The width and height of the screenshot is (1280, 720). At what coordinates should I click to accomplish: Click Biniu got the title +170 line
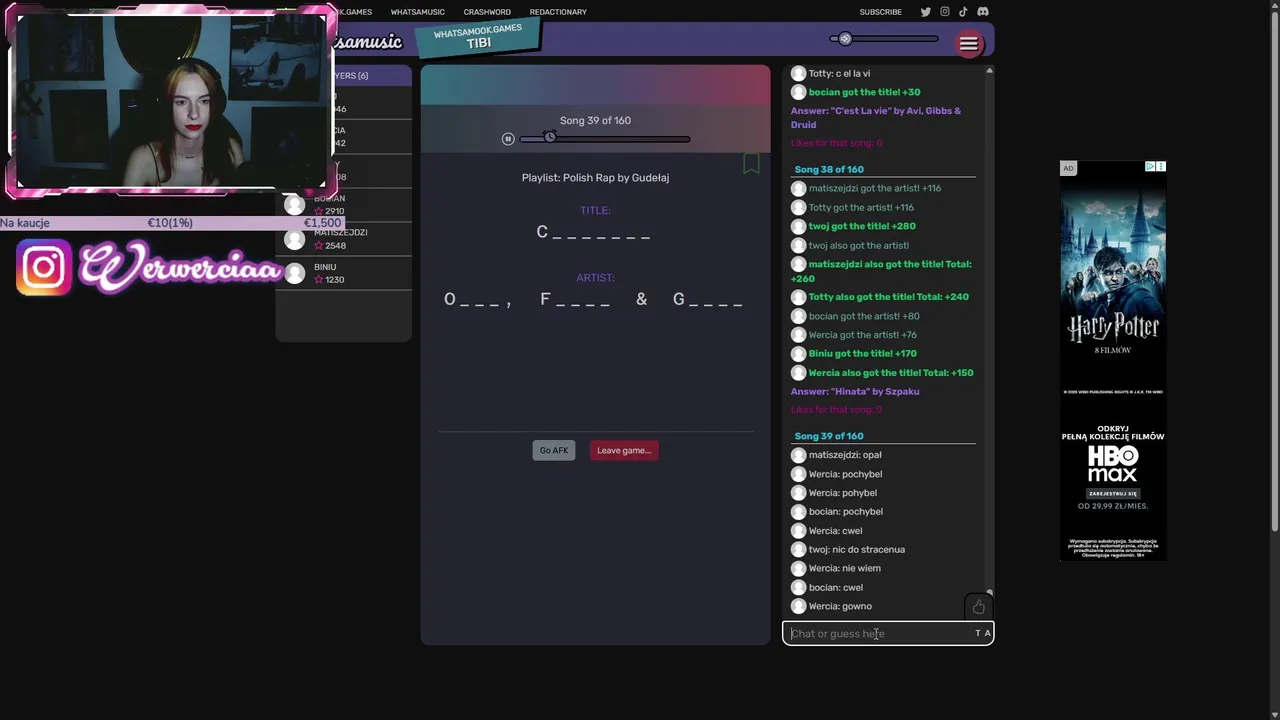tap(862, 353)
